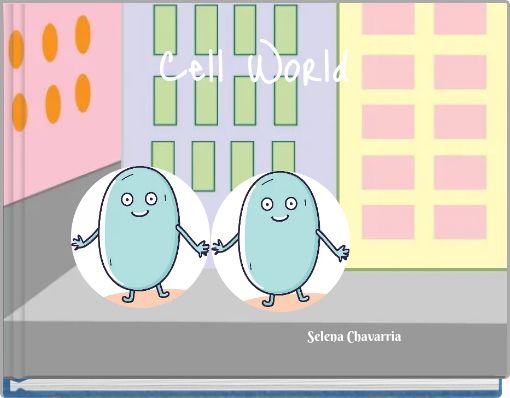This screenshot has width=510, height=398.
Task: Select the bottom-right pink window on yellow building
Action: pyautogui.click(x=460, y=222)
